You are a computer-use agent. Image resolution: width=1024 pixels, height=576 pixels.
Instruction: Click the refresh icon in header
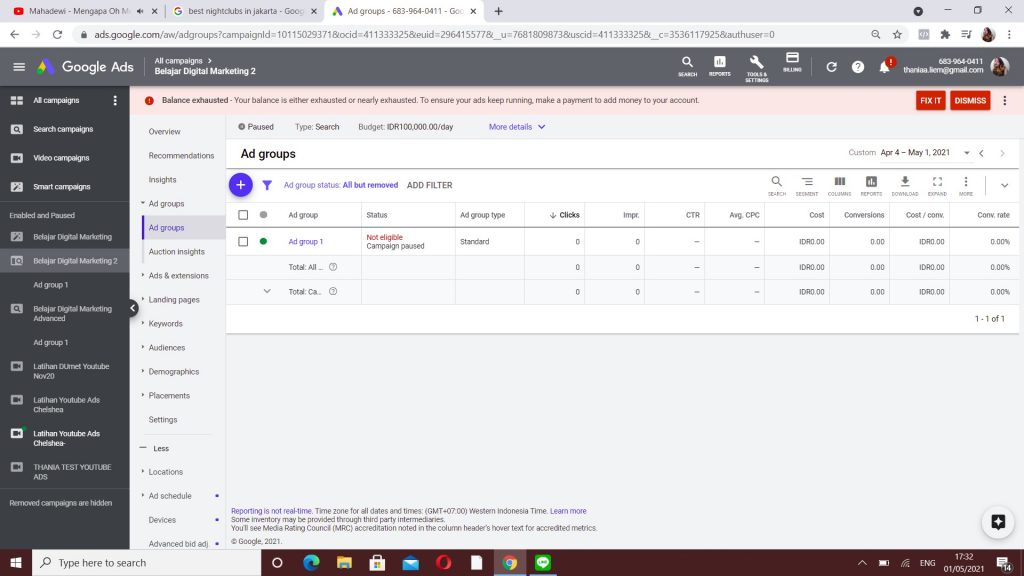(x=831, y=67)
